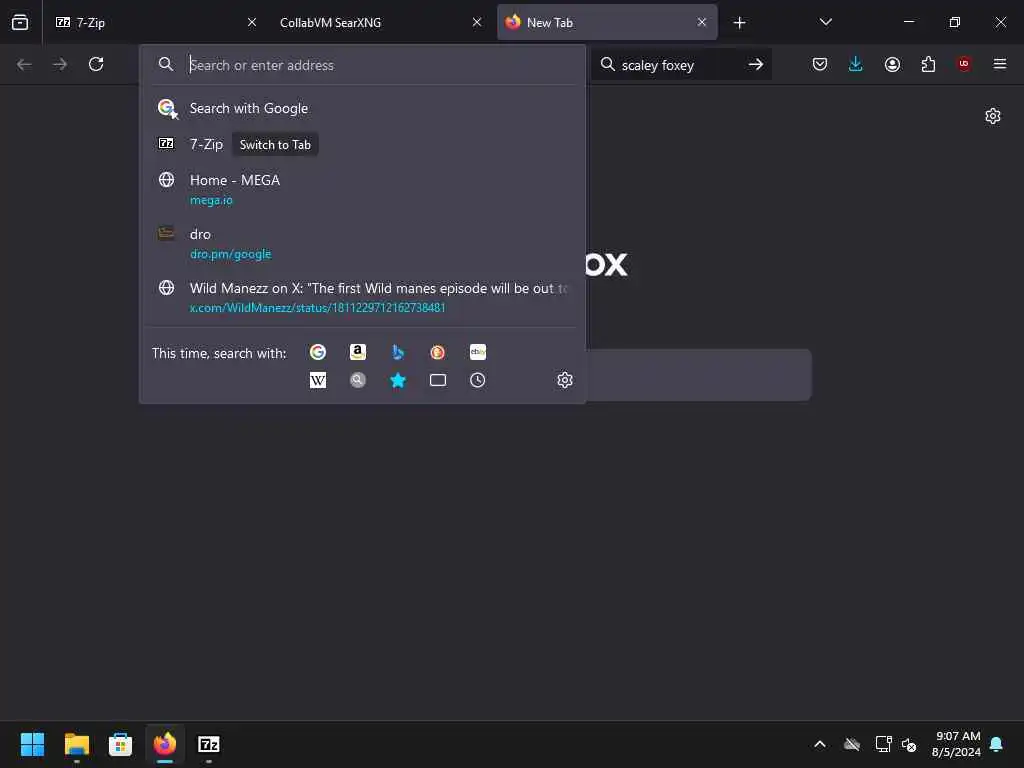Open 7-Zip from the taskbar

tap(208, 744)
